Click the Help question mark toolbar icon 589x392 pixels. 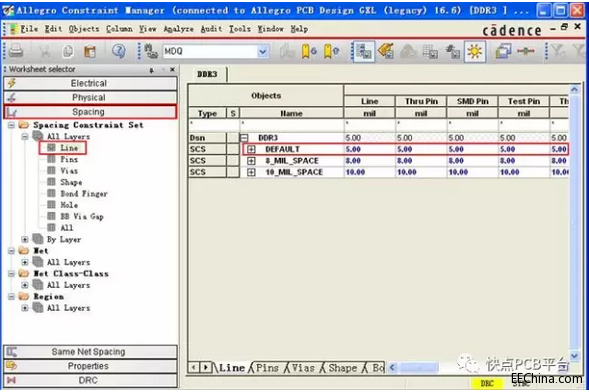pyautogui.click(x=119, y=51)
